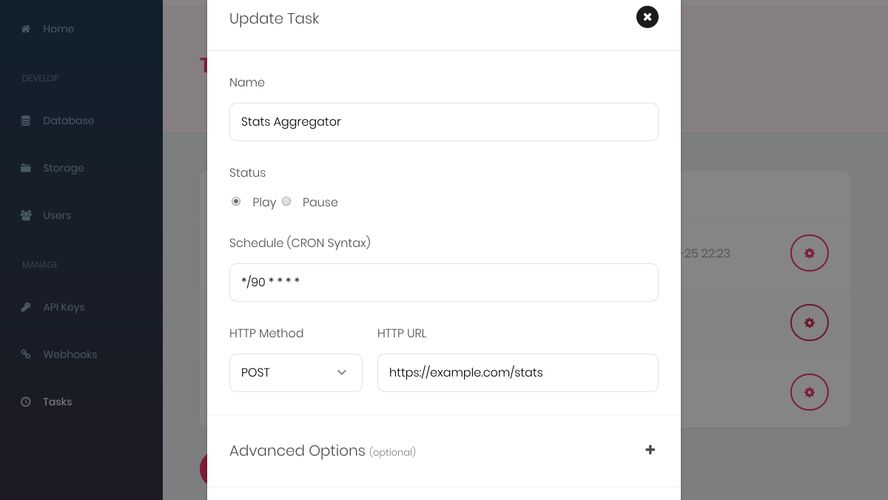888x500 pixels.
Task: Go to Webhooks menu item
Action: pyautogui.click(x=70, y=354)
